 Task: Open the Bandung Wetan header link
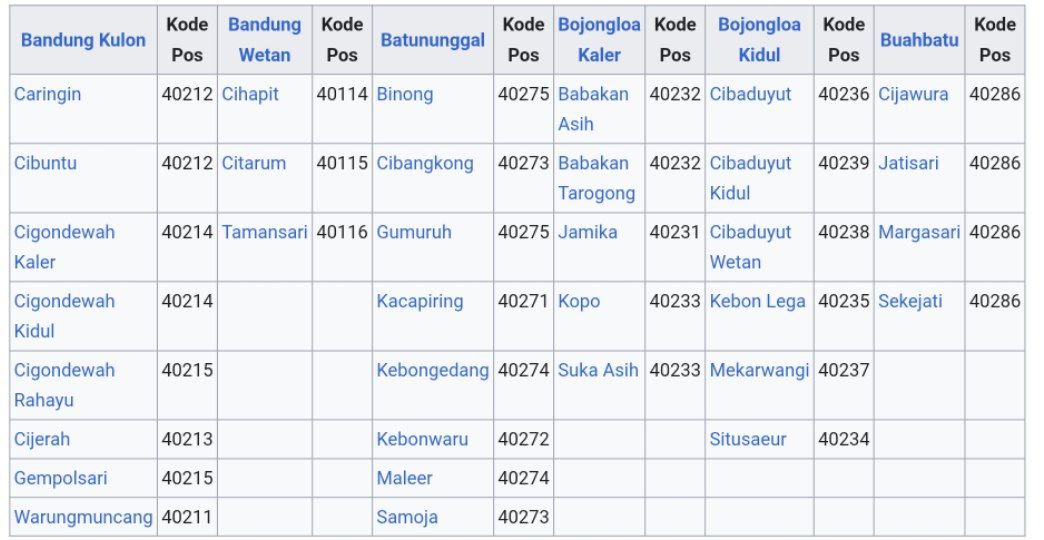[264, 40]
